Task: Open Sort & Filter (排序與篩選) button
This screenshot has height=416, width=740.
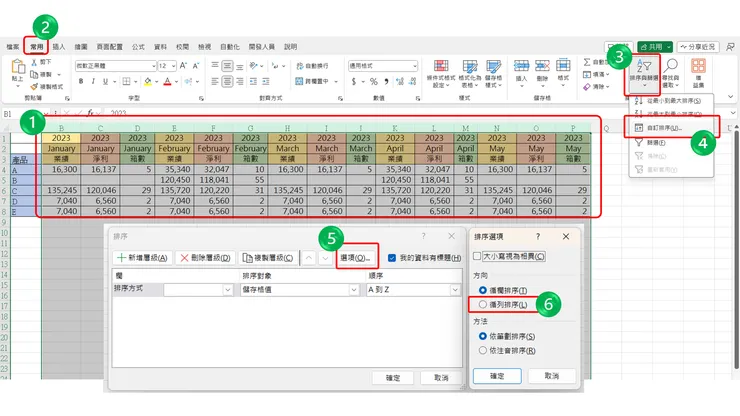Action: coord(644,73)
